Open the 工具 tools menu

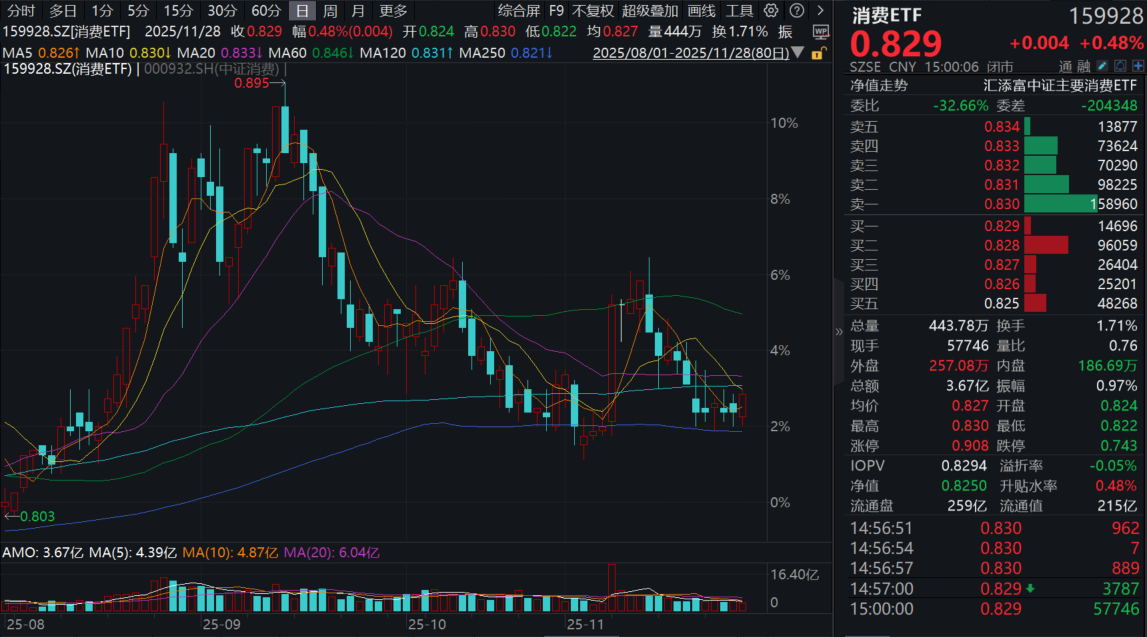coord(739,11)
